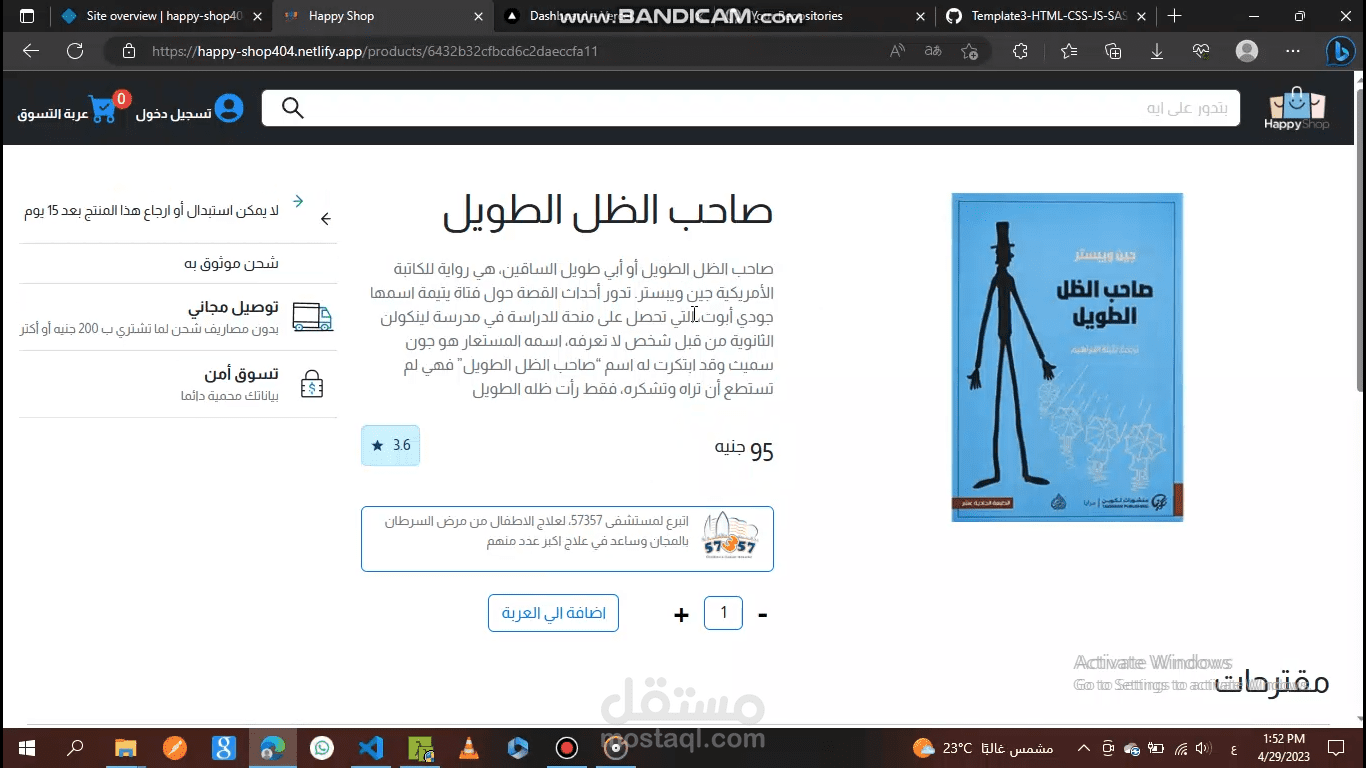
Task: Click the left arrow in the returns box
Action: 325,218
